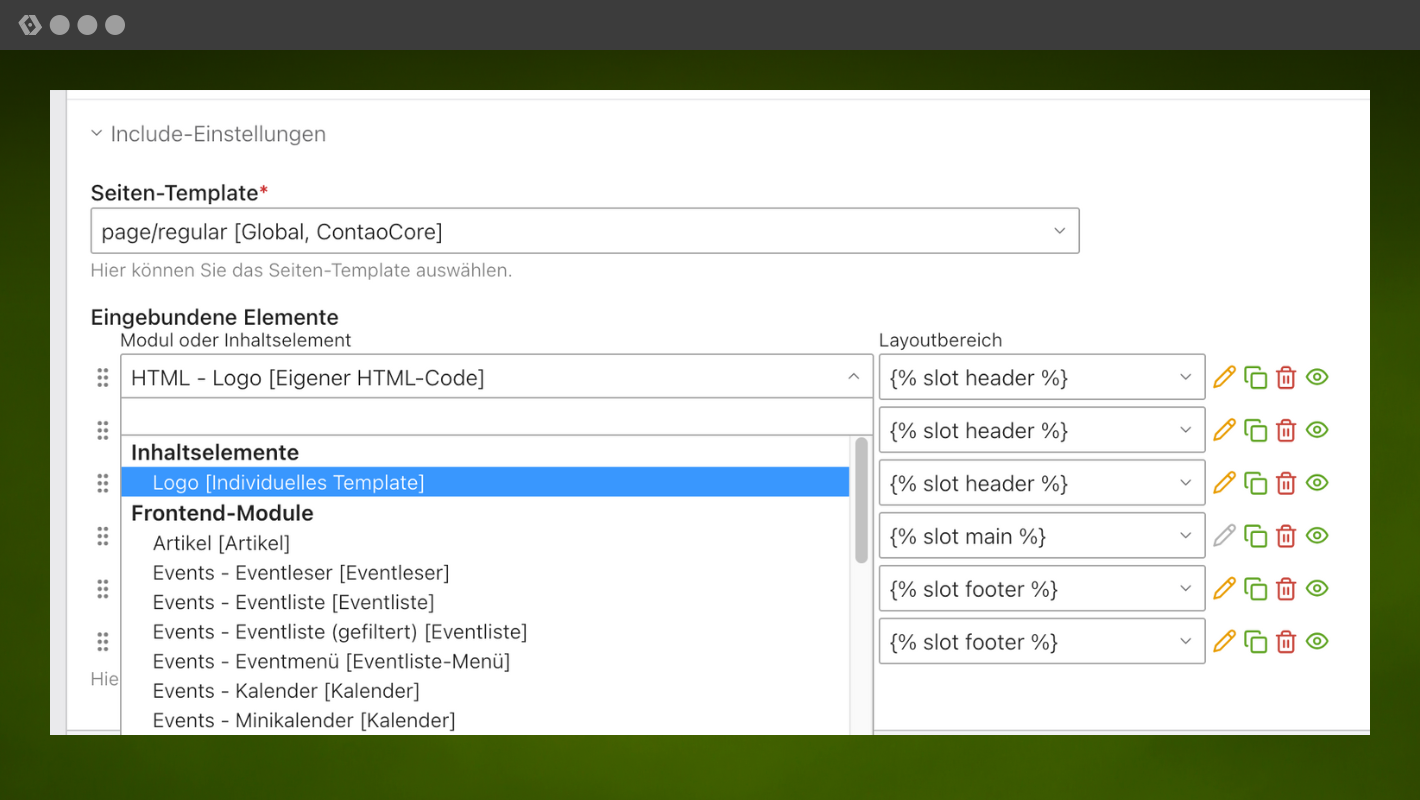Open the Seiten-Template dropdown
This screenshot has width=1420, height=800.
(x=584, y=231)
